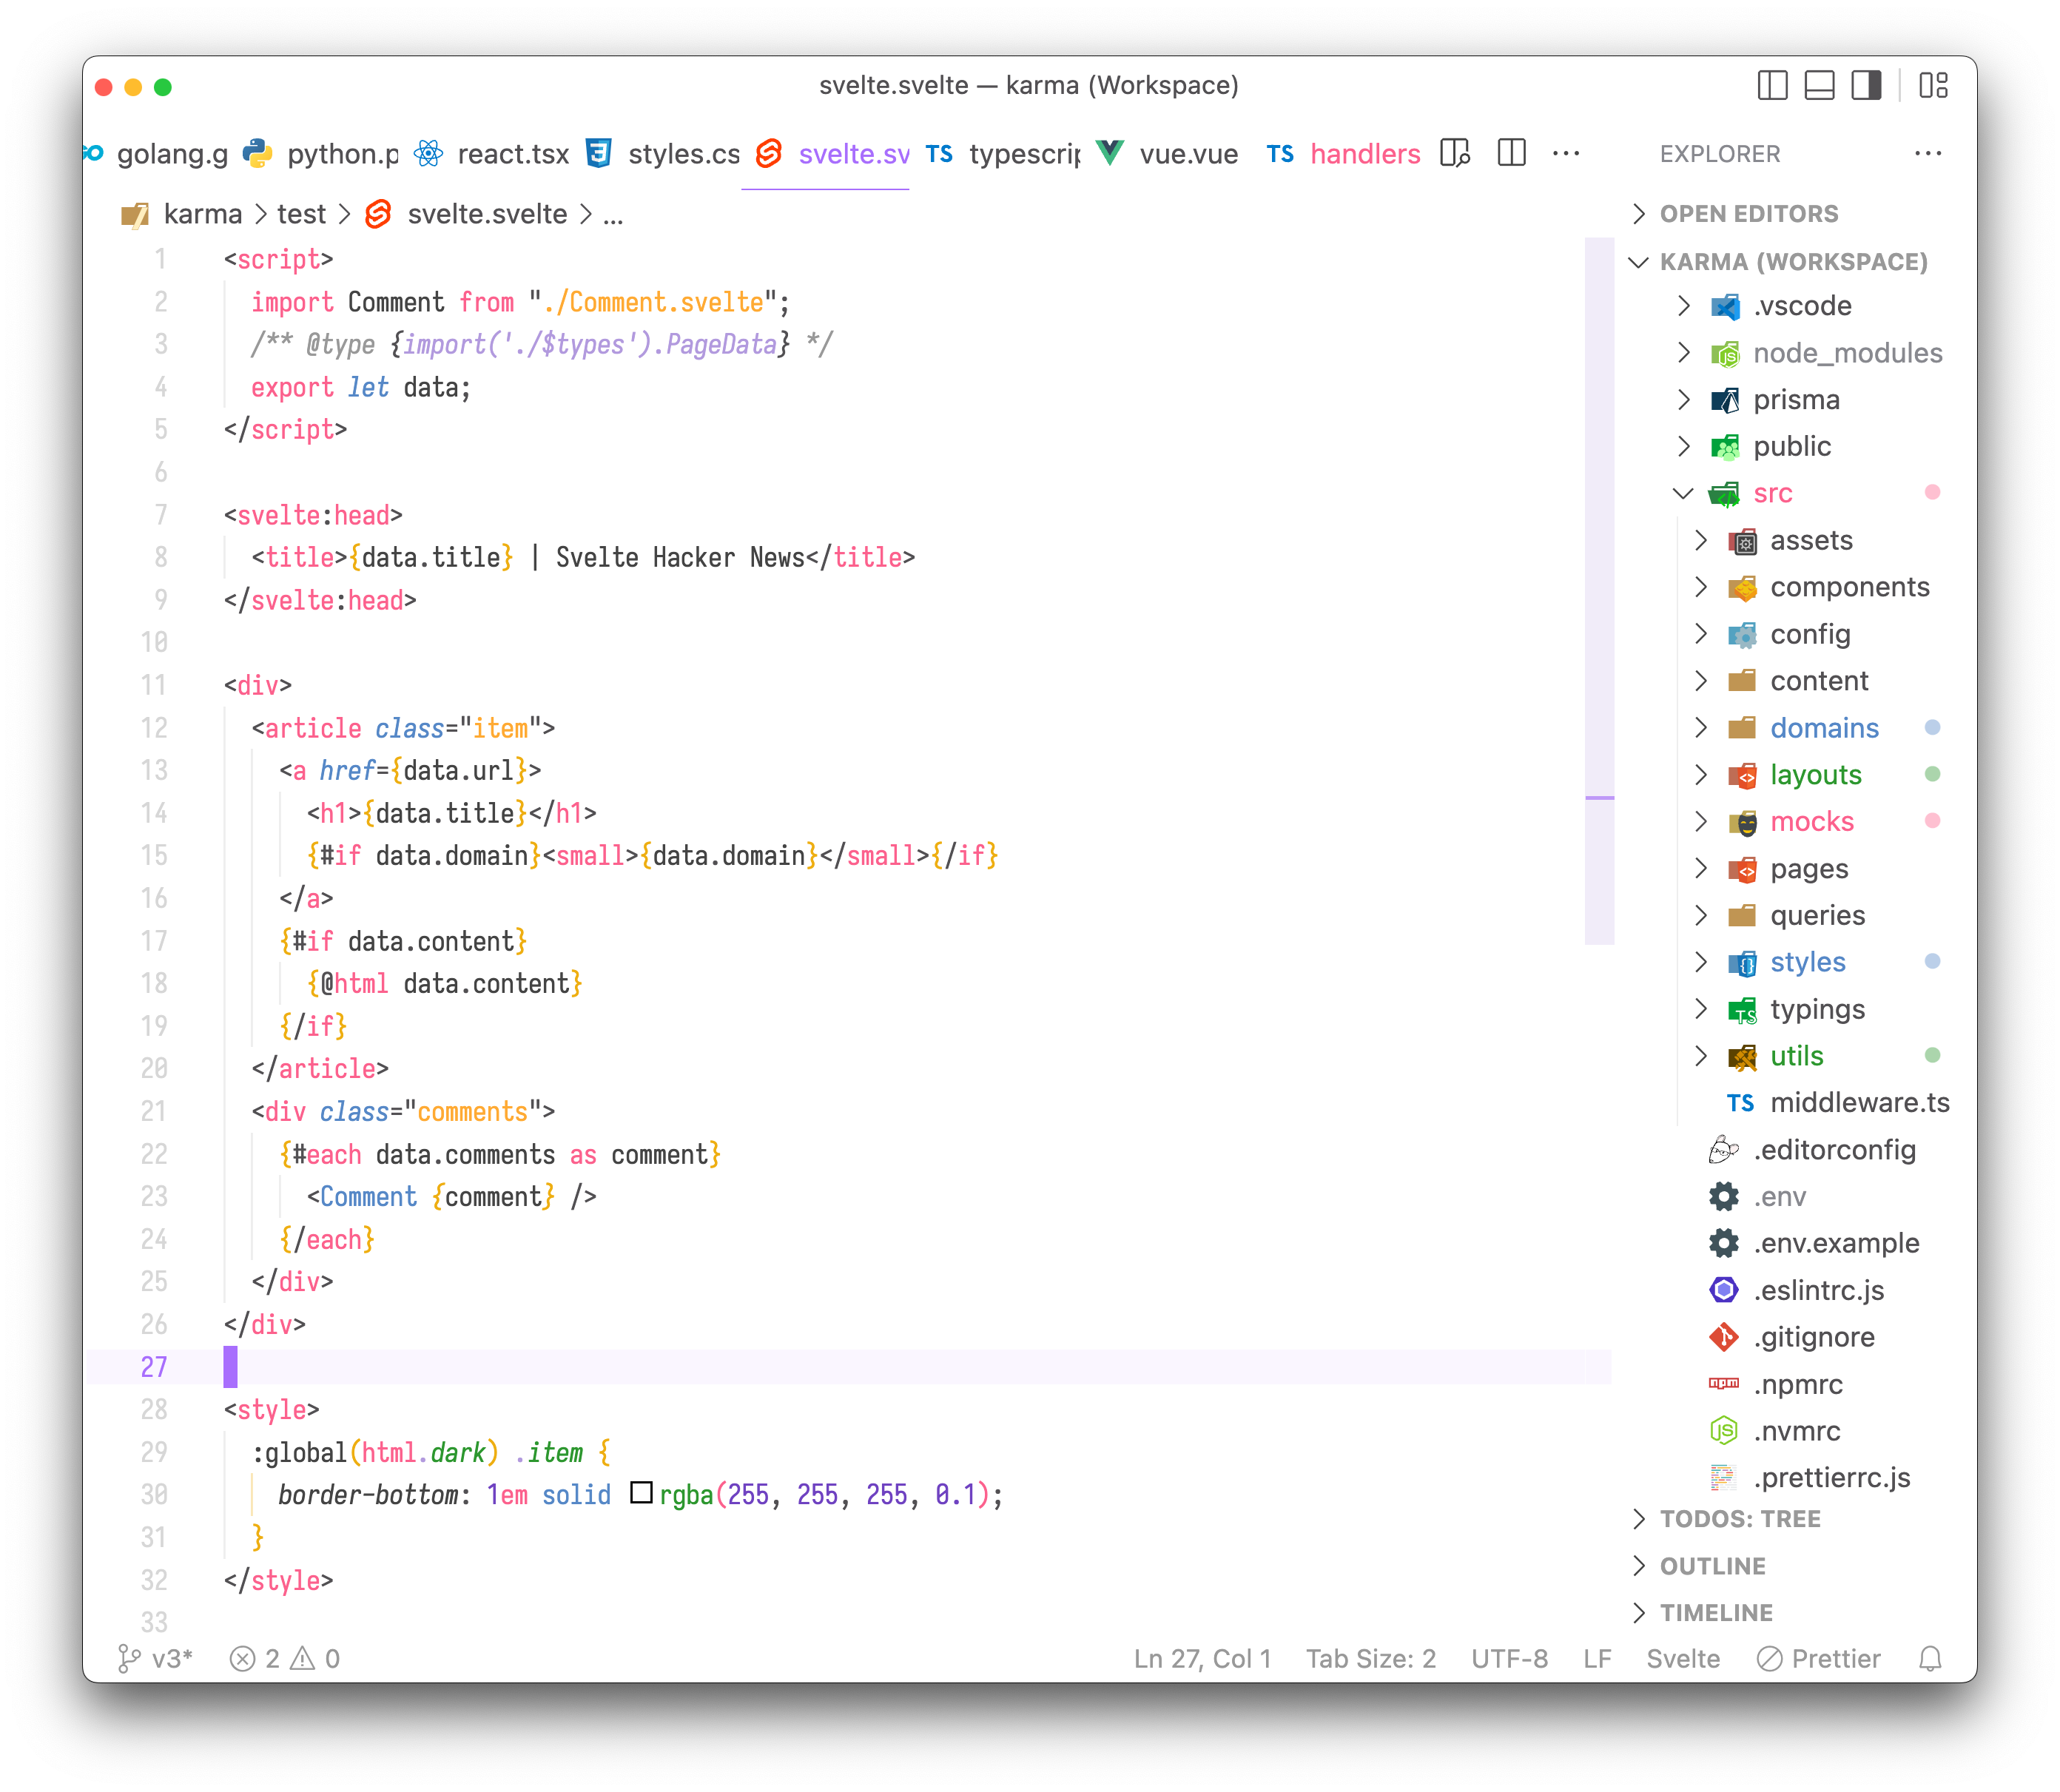Expand the OUTLINE section
This screenshot has height=1792, width=2060.
coord(1712,1566)
